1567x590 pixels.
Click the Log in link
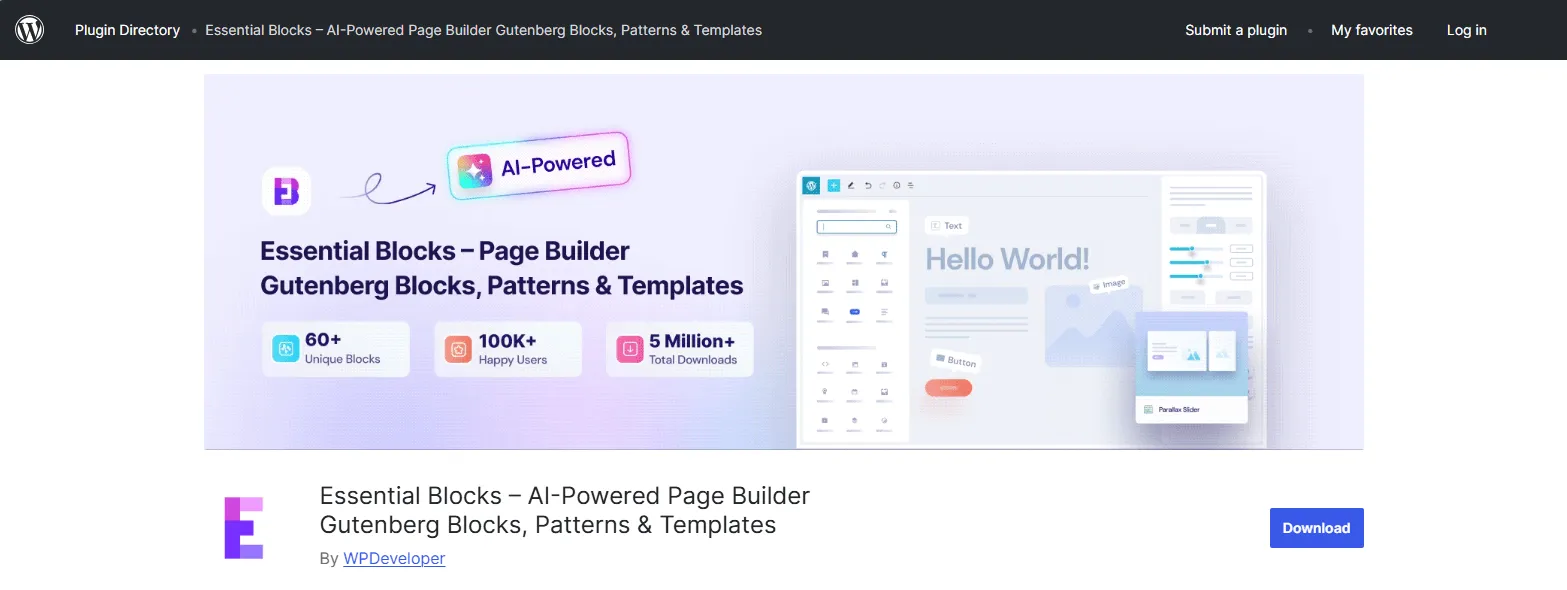click(x=1466, y=30)
